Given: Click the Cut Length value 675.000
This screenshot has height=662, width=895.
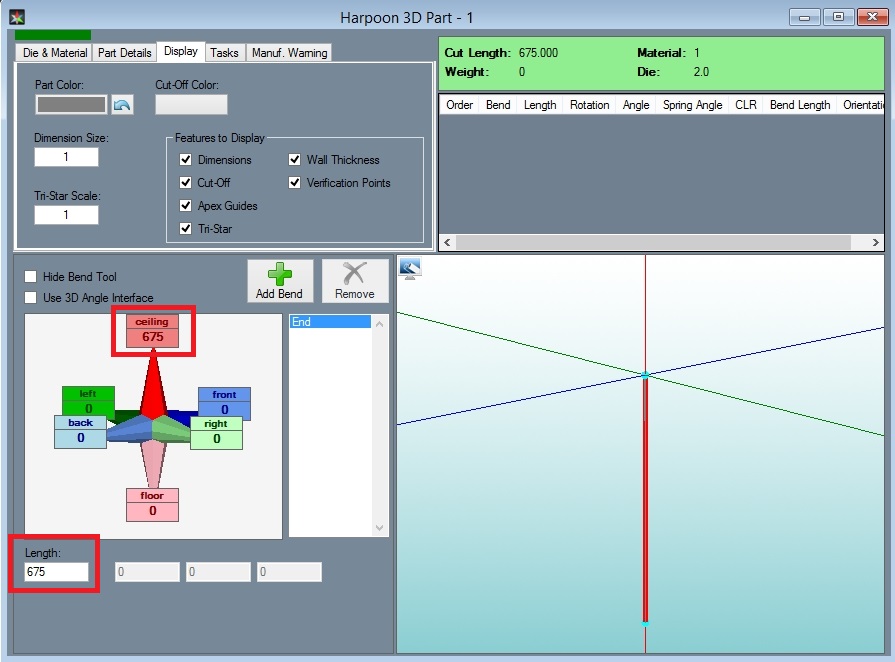Looking at the screenshot, I should [x=538, y=53].
